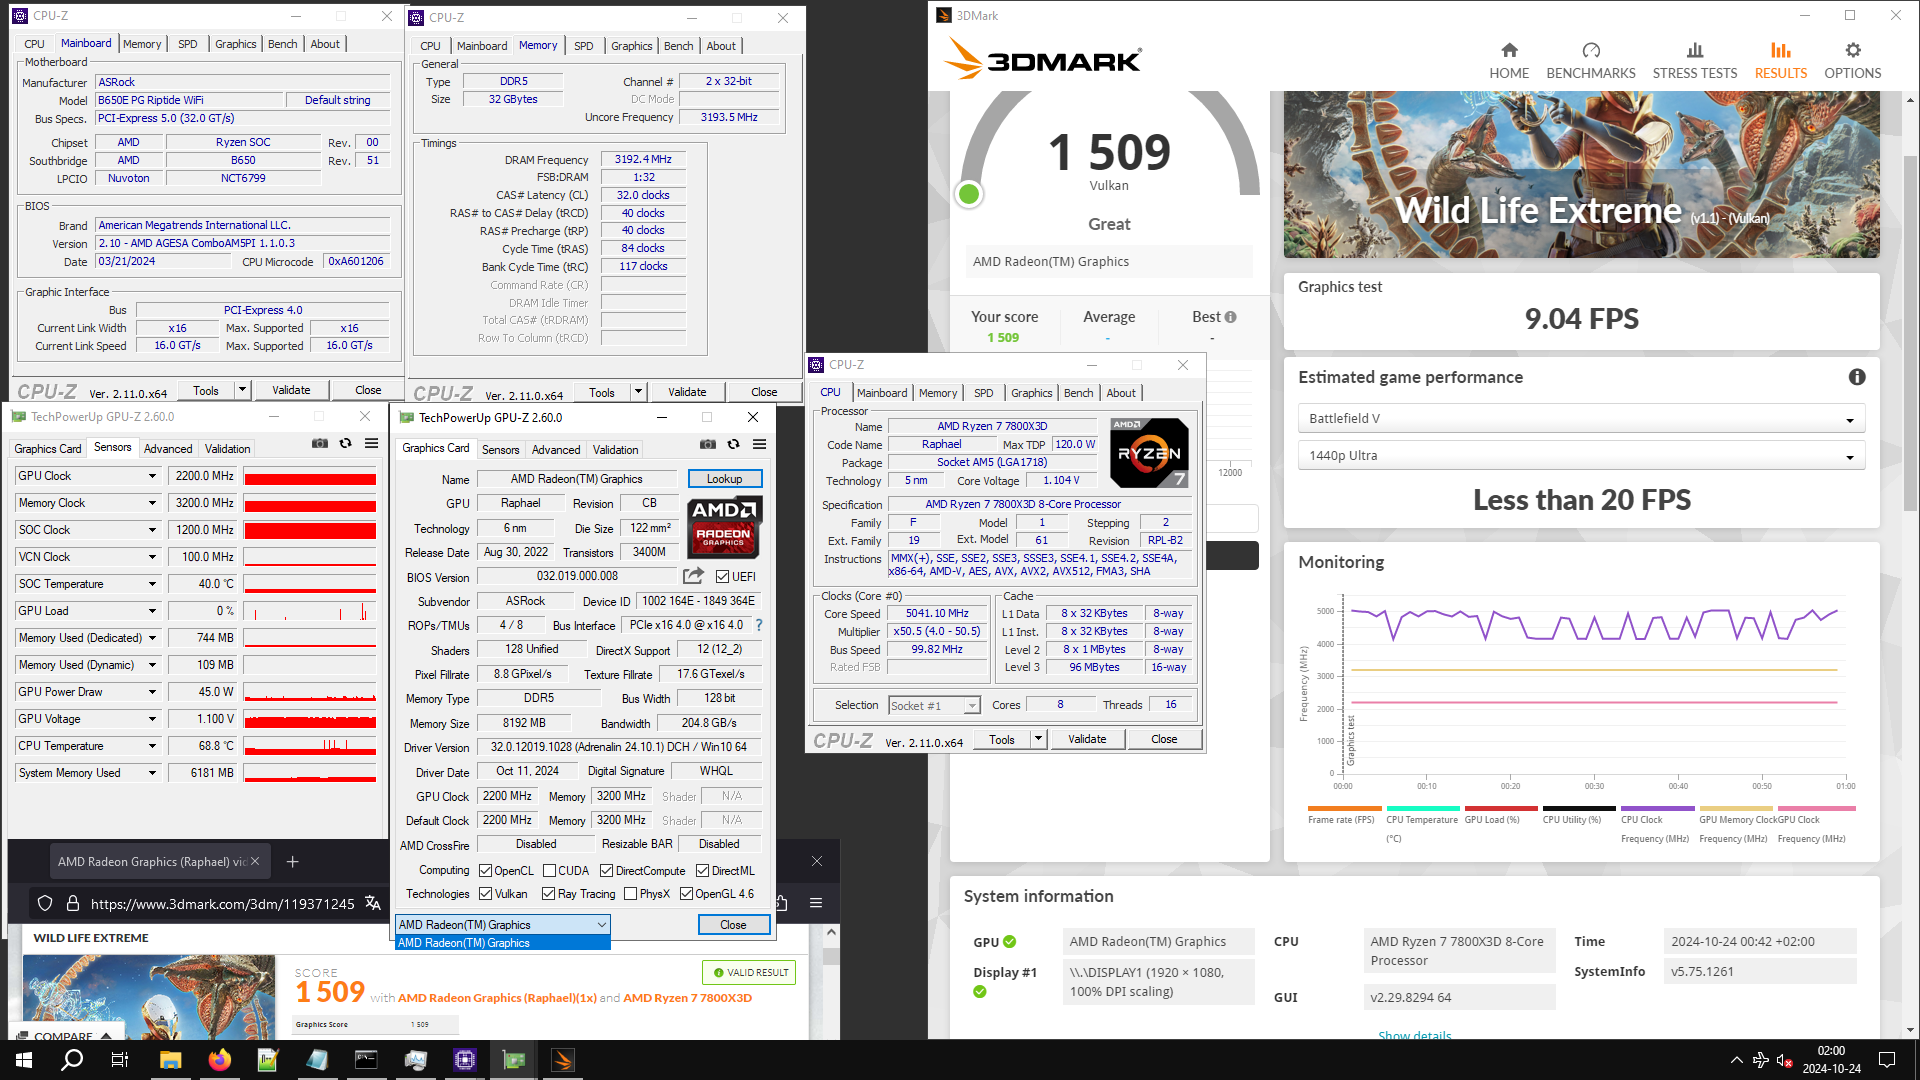
Task: Open Firefox from the taskbar
Action: click(219, 1060)
